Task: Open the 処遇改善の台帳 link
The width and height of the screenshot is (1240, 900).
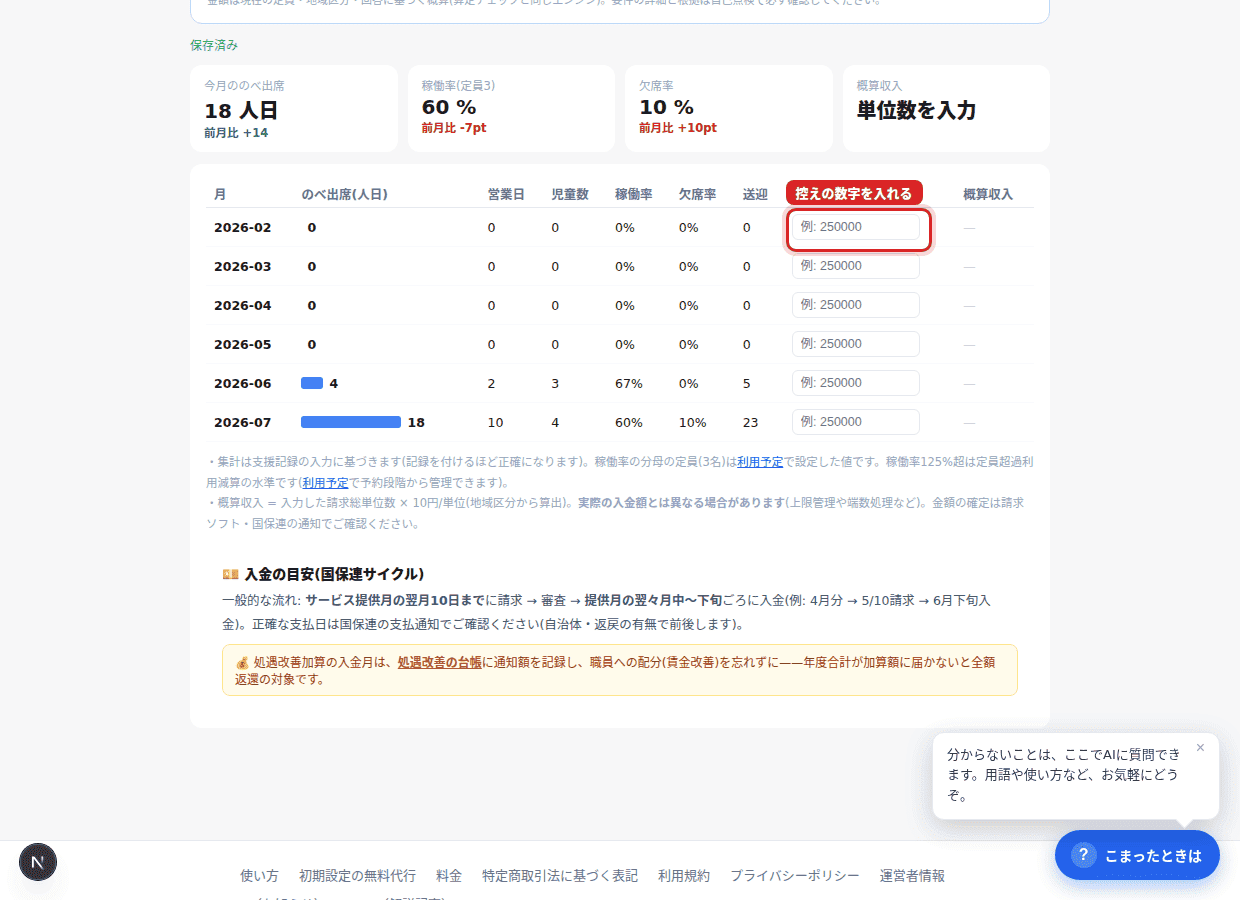Action: pos(439,662)
